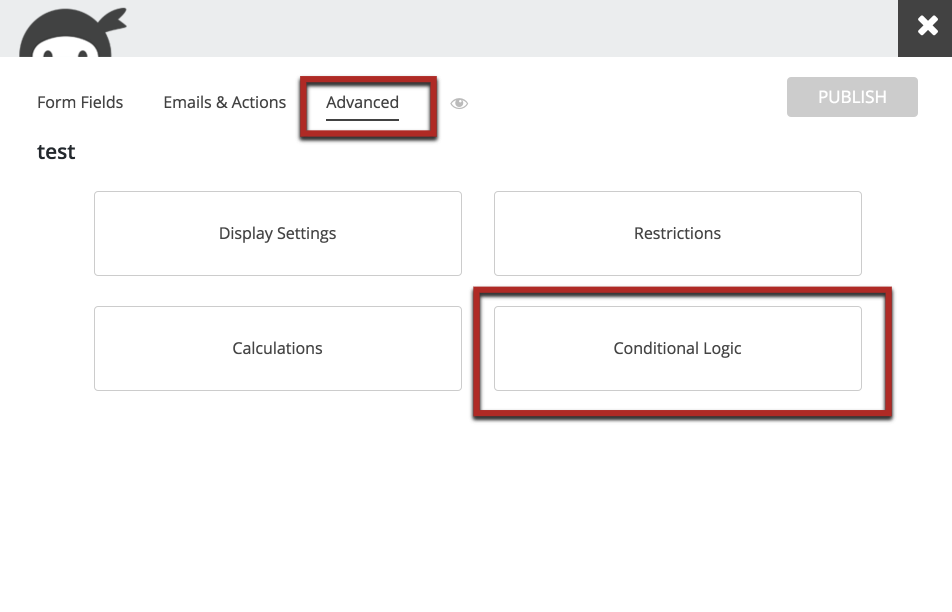952x612 pixels.
Task: Return to the Form Fields builder view
Action: [x=80, y=102]
